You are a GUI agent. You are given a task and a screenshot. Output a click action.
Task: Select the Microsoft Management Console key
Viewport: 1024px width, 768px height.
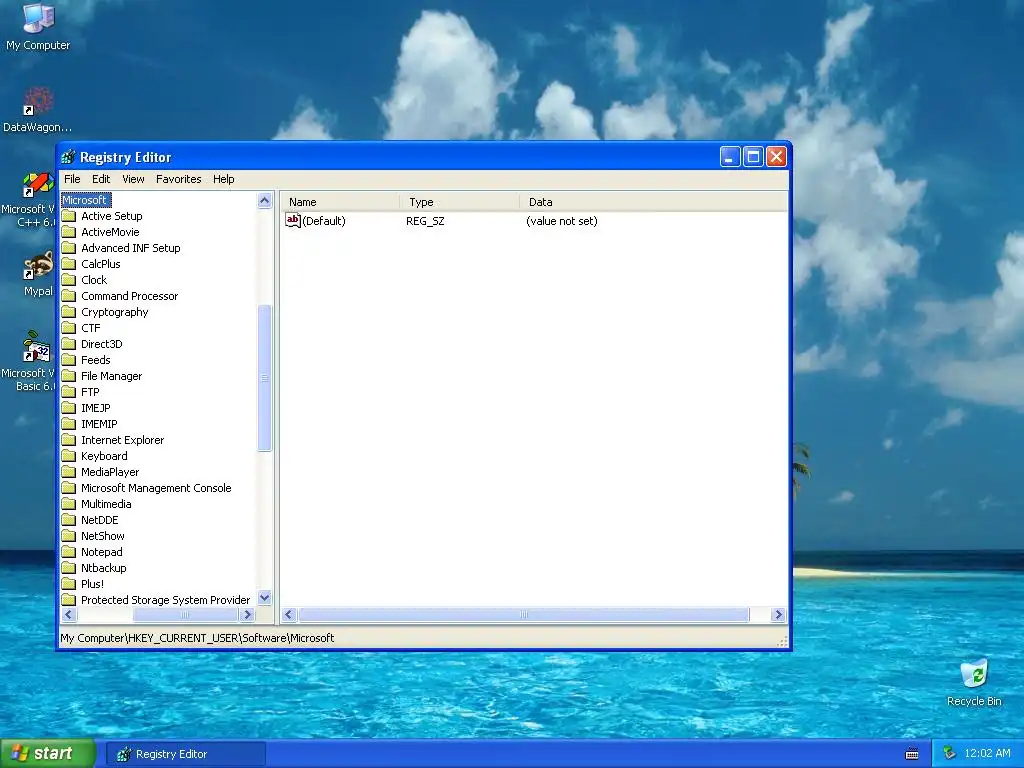(x=156, y=488)
